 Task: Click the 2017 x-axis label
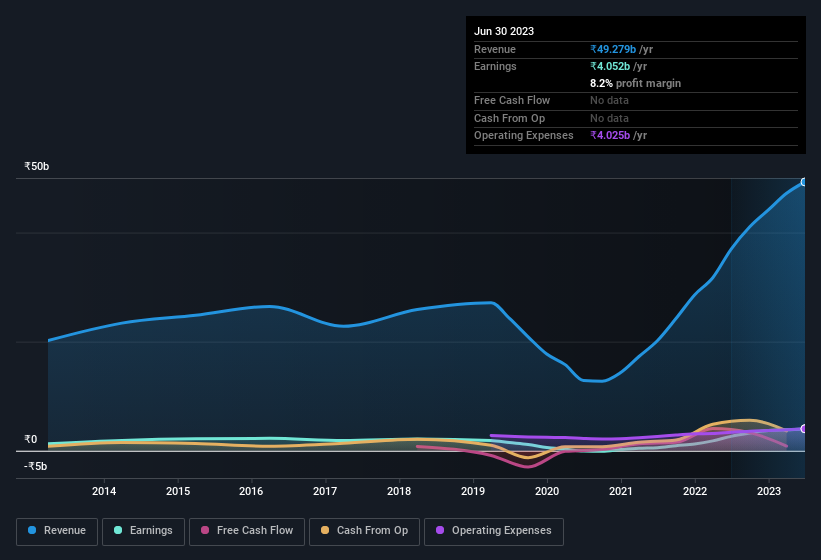coord(325,491)
